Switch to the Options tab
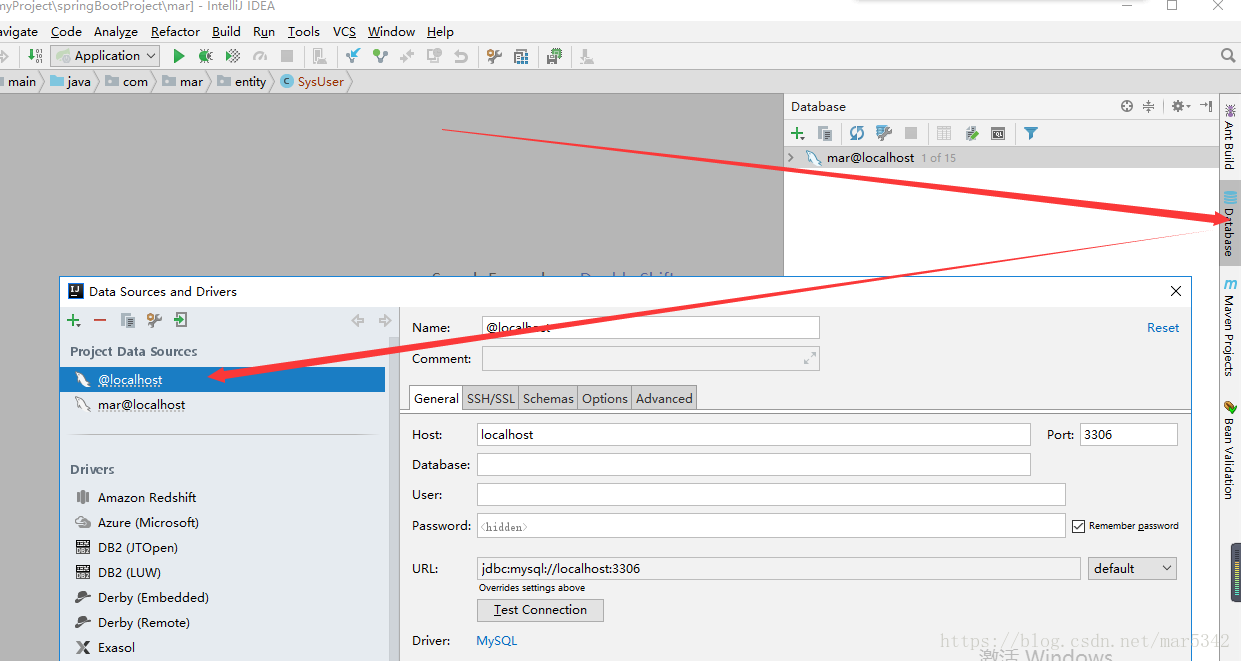This screenshot has width=1241, height=661. pos(605,398)
